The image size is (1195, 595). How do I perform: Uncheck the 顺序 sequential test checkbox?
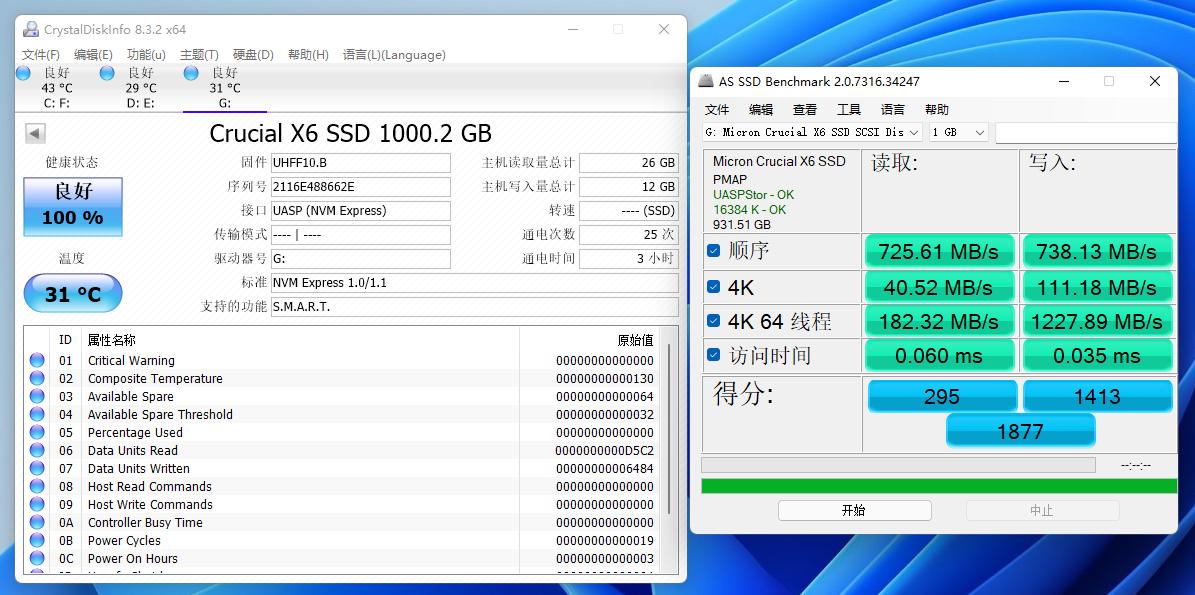click(x=714, y=251)
